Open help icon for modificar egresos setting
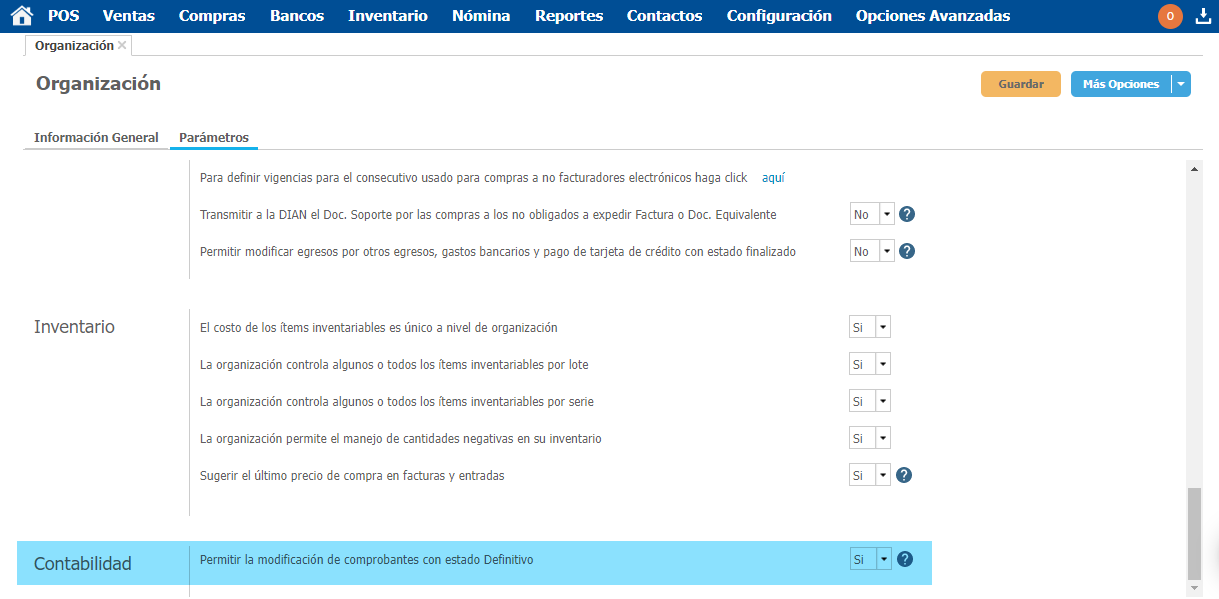The height and width of the screenshot is (599, 1219). pyautogui.click(x=907, y=251)
